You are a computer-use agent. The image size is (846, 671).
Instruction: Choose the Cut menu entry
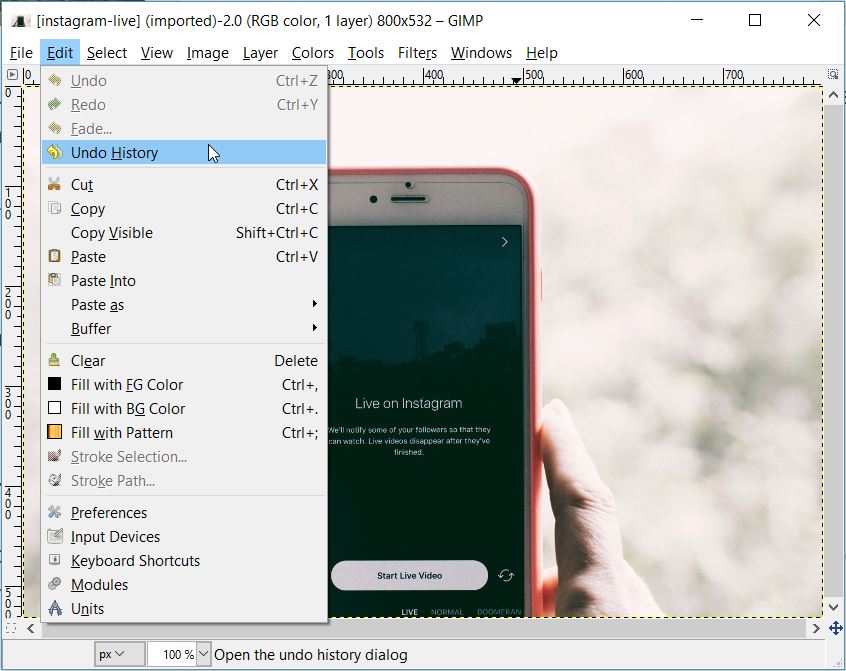(x=184, y=184)
